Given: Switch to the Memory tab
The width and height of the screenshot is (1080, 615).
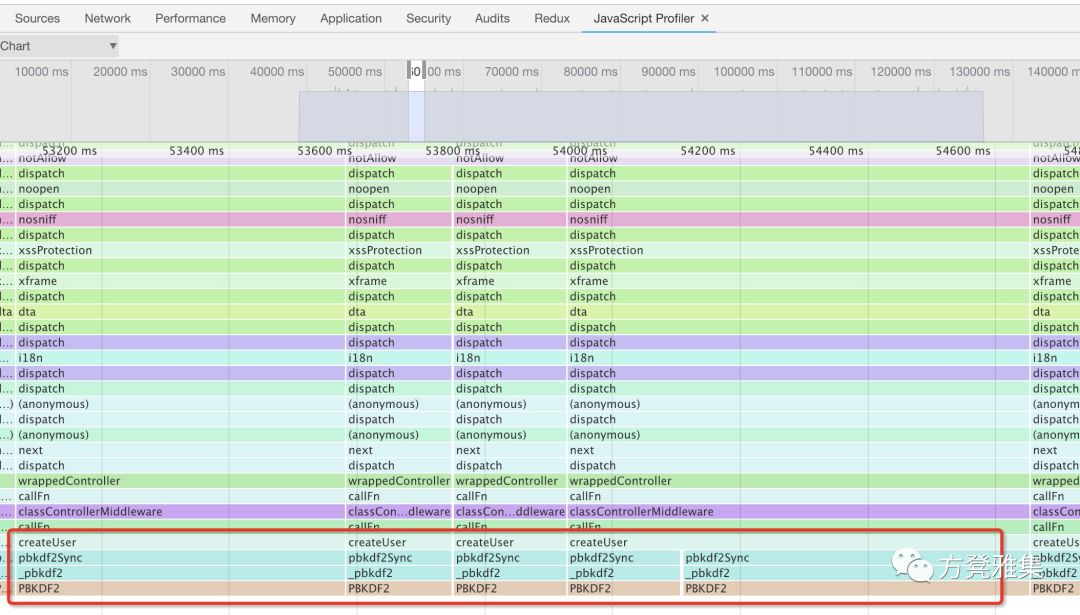Looking at the screenshot, I should click(x=273, y=19).
